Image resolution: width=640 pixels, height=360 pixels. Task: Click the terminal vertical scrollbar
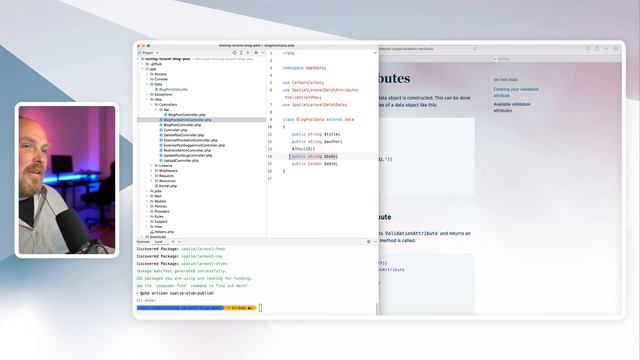click(377, 309)
